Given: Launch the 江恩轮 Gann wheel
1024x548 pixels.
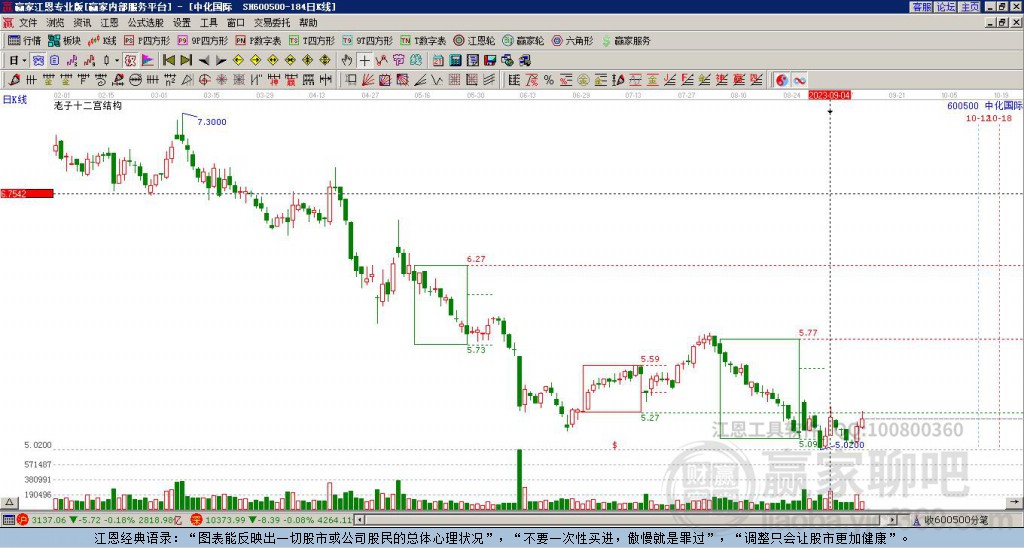Looking at the screenshot, I should (475, 40).
